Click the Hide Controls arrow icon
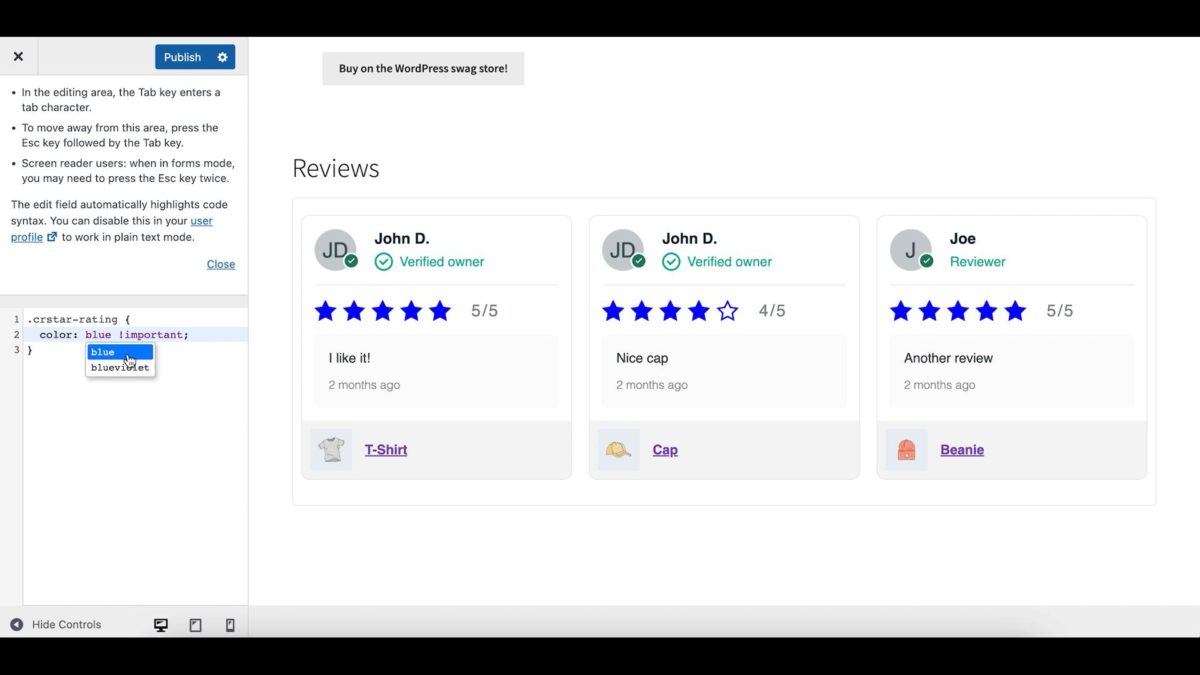 (15, 624)
